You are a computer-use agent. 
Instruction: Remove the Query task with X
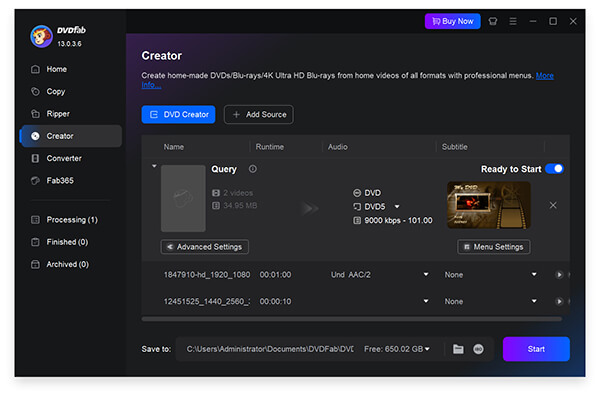click(553, 205)
